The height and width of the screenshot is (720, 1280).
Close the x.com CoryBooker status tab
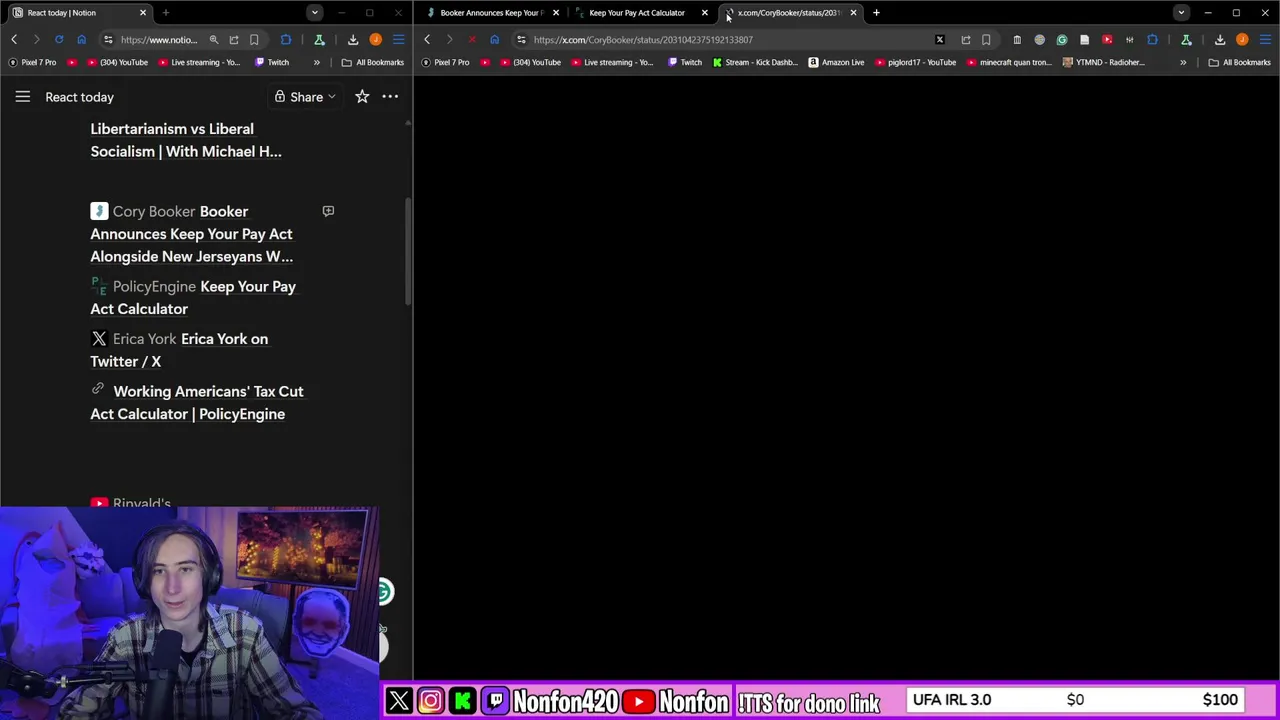(853, 13)
